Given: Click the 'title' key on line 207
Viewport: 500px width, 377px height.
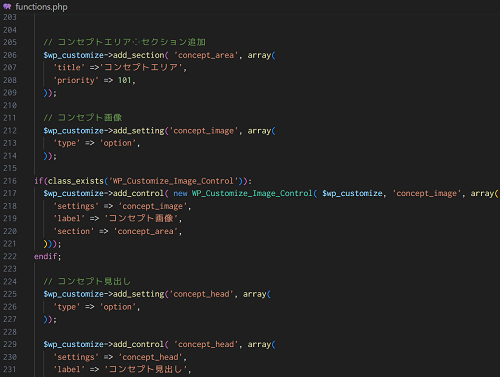Looking at the screenshot, I should [x=69, y=68].
